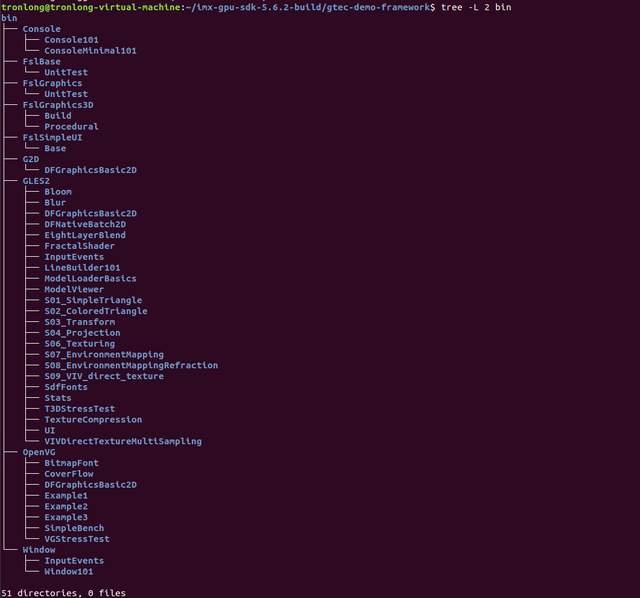
Task: Select the CoverFlow entry
Action: click(x=68, y=474)
